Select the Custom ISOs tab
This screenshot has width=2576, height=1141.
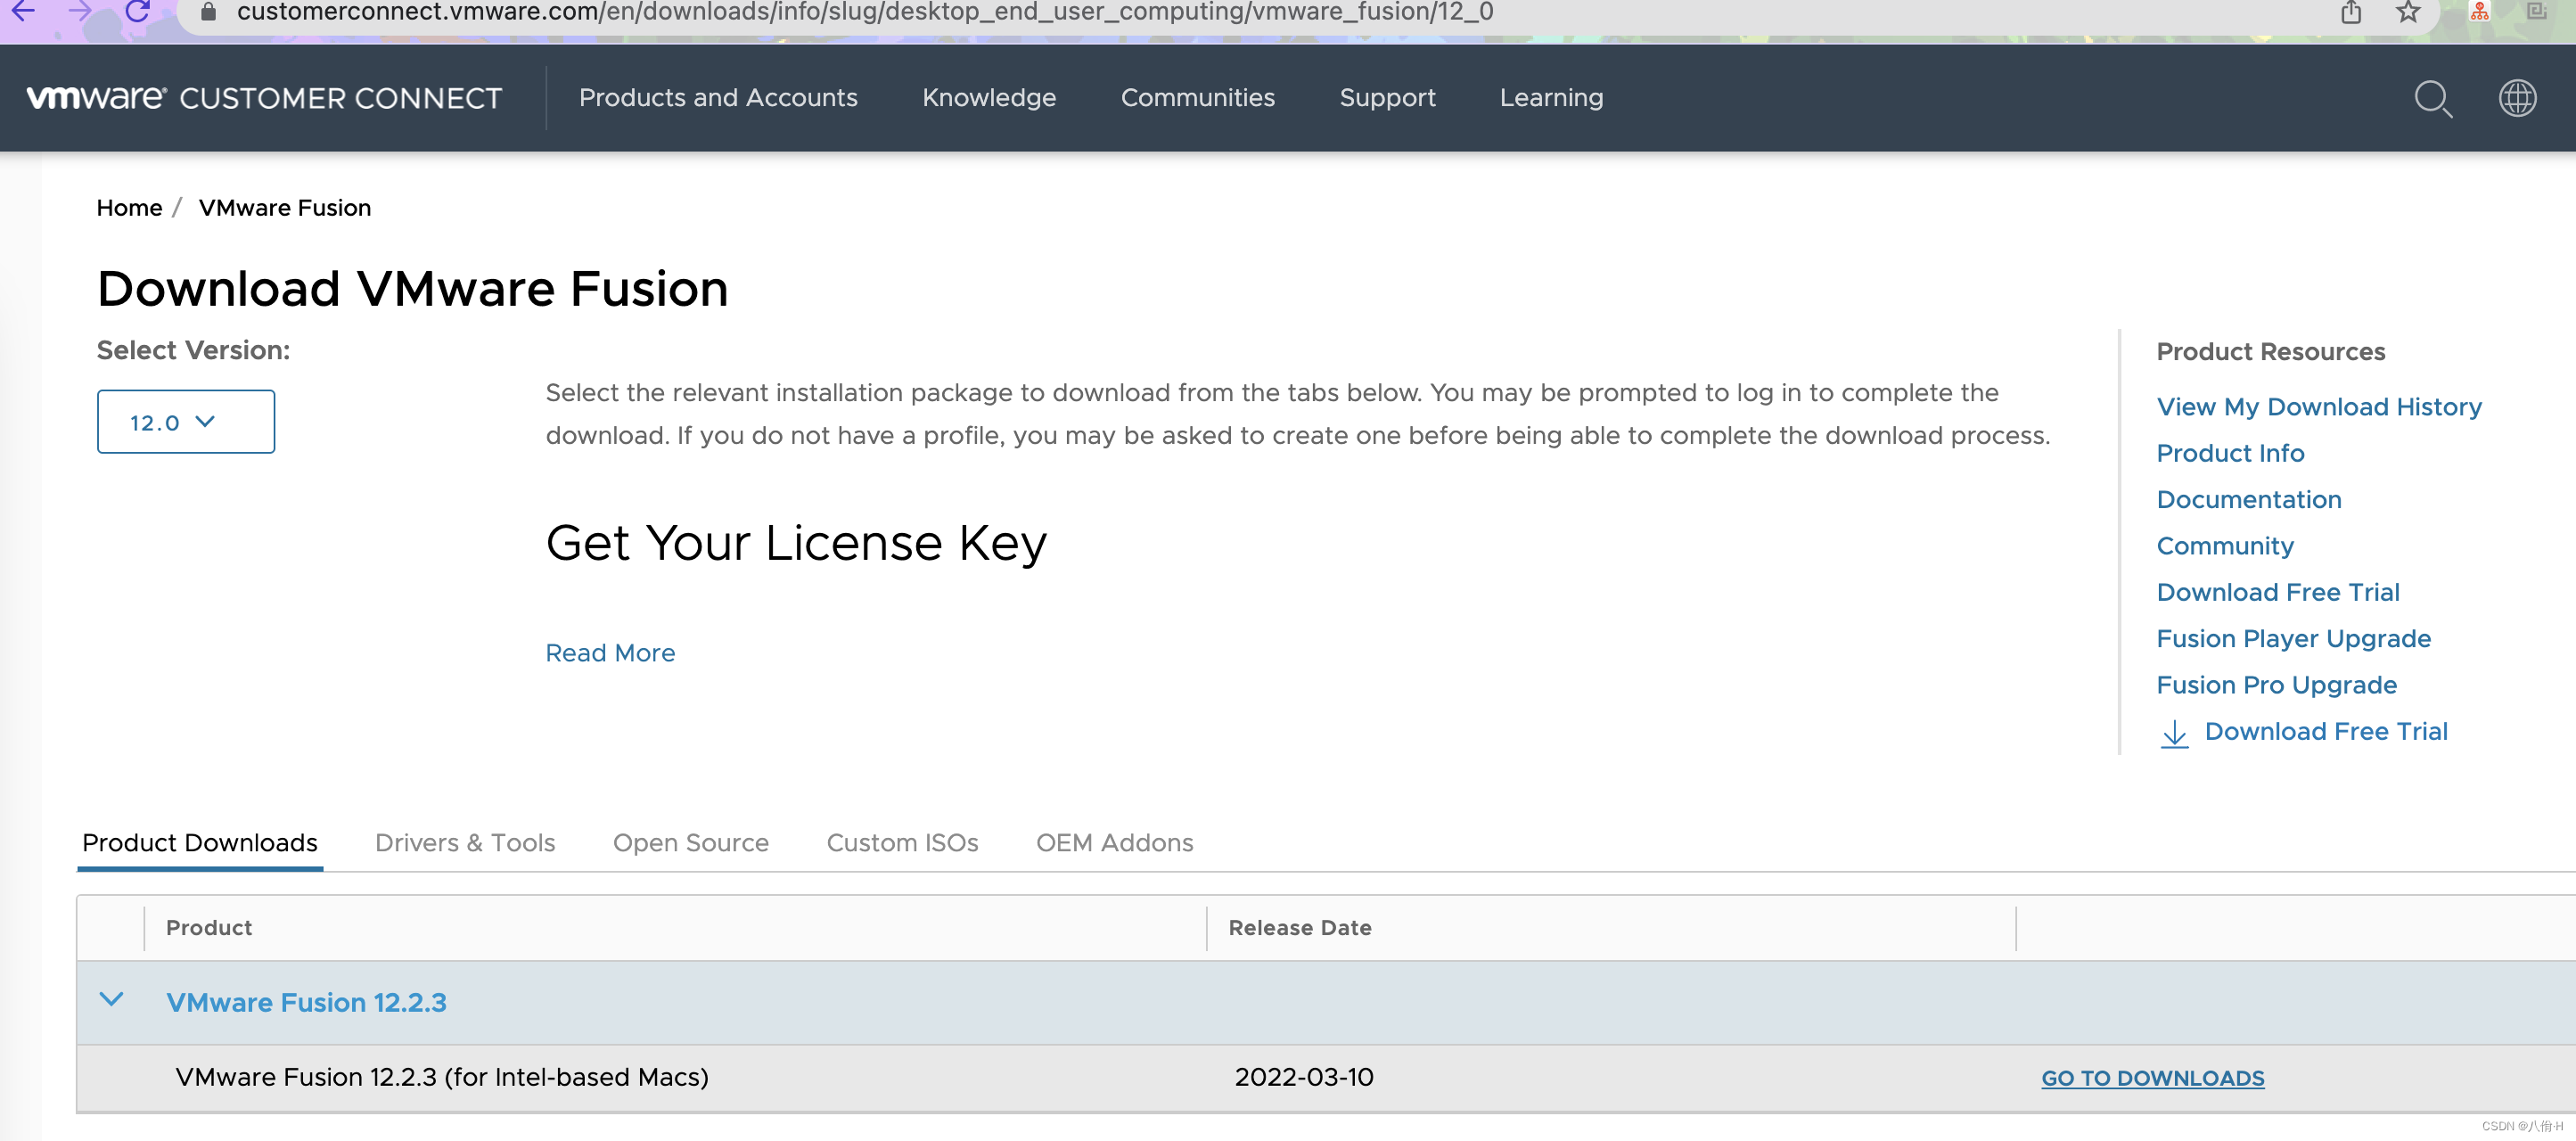tap(902, 843)
